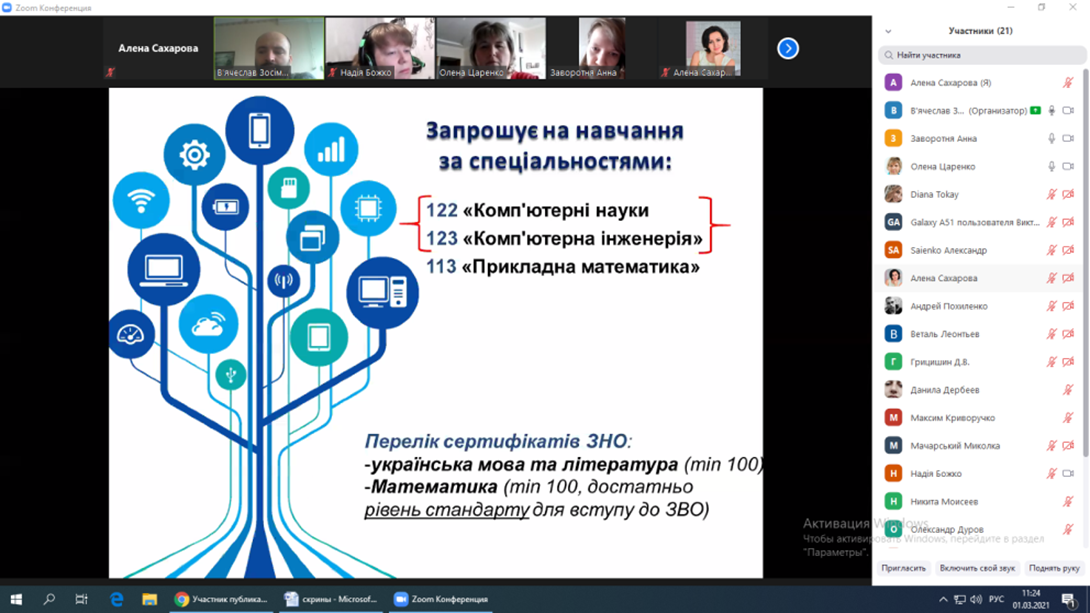
Task: Open File Explorer from the taskbar
Action: 149,599
